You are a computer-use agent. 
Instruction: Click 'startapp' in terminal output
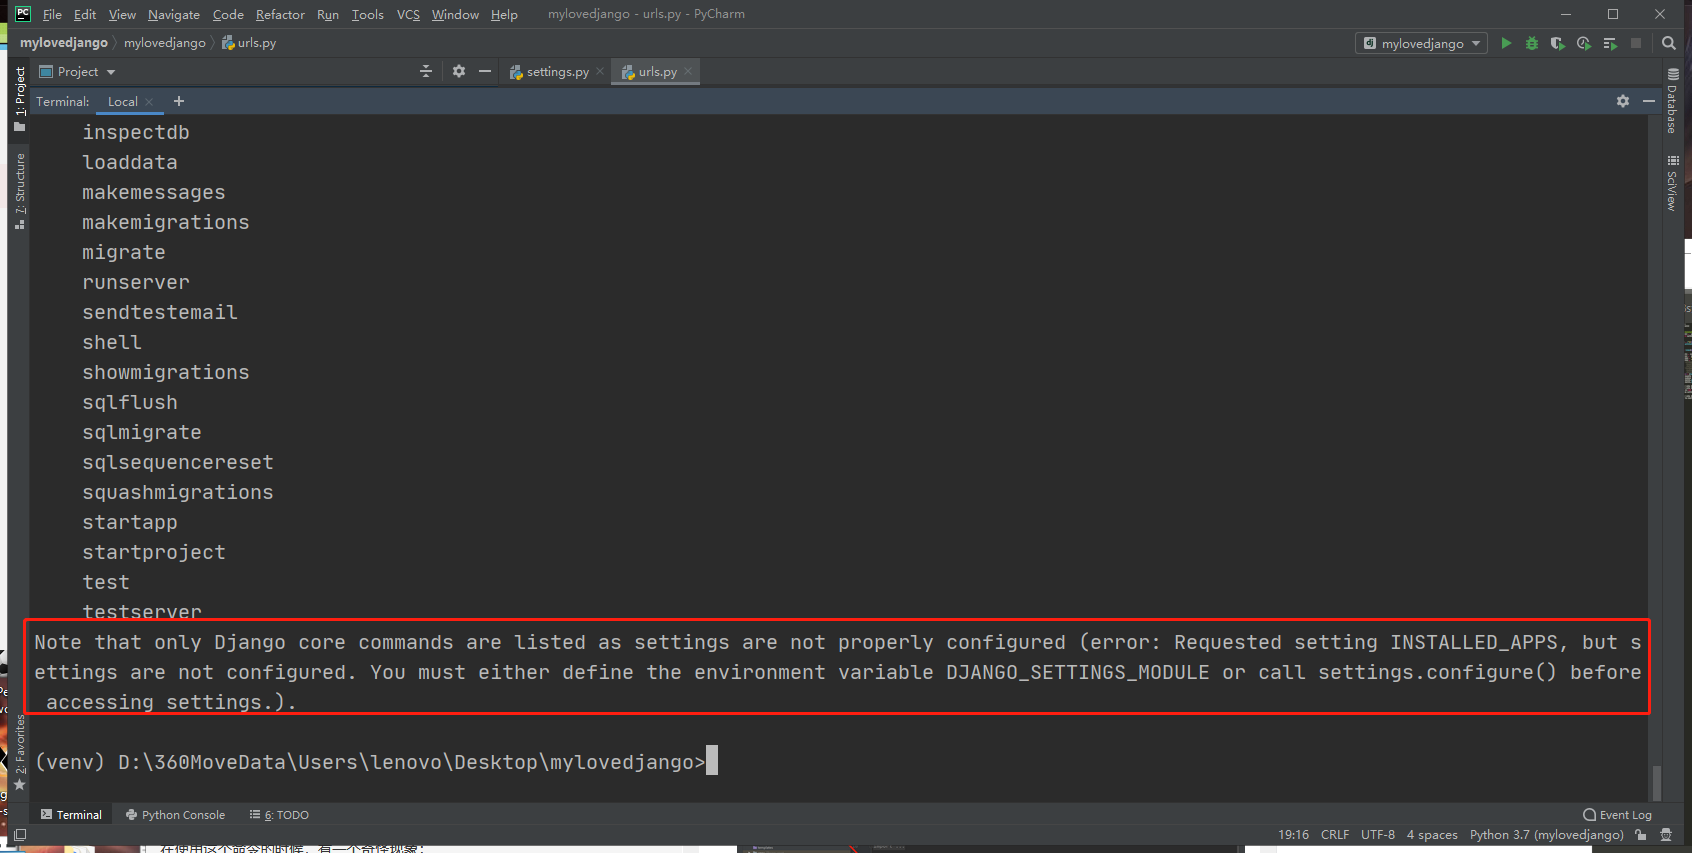click(x=130, y=522)
